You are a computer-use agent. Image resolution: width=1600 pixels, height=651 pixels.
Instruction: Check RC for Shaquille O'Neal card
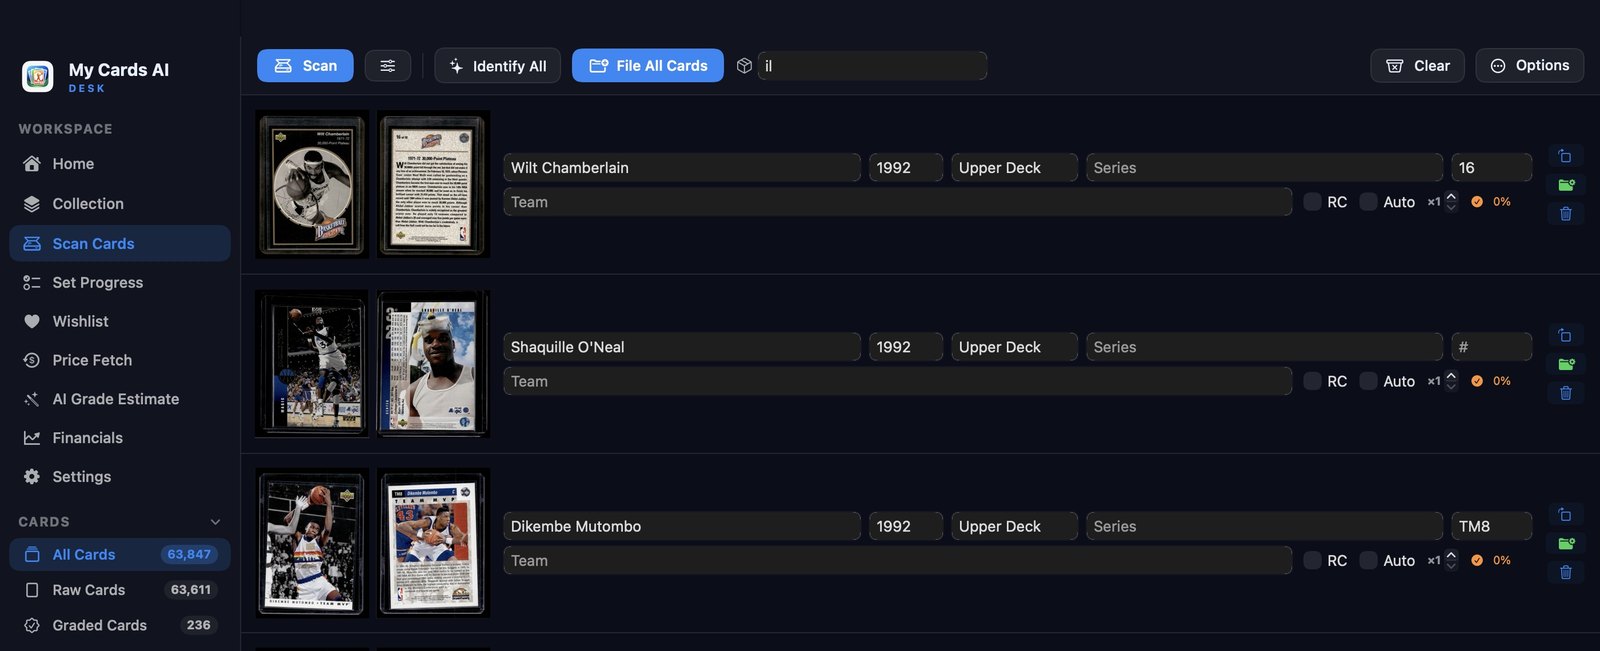pyautogui.click(x=1312, y=381)
